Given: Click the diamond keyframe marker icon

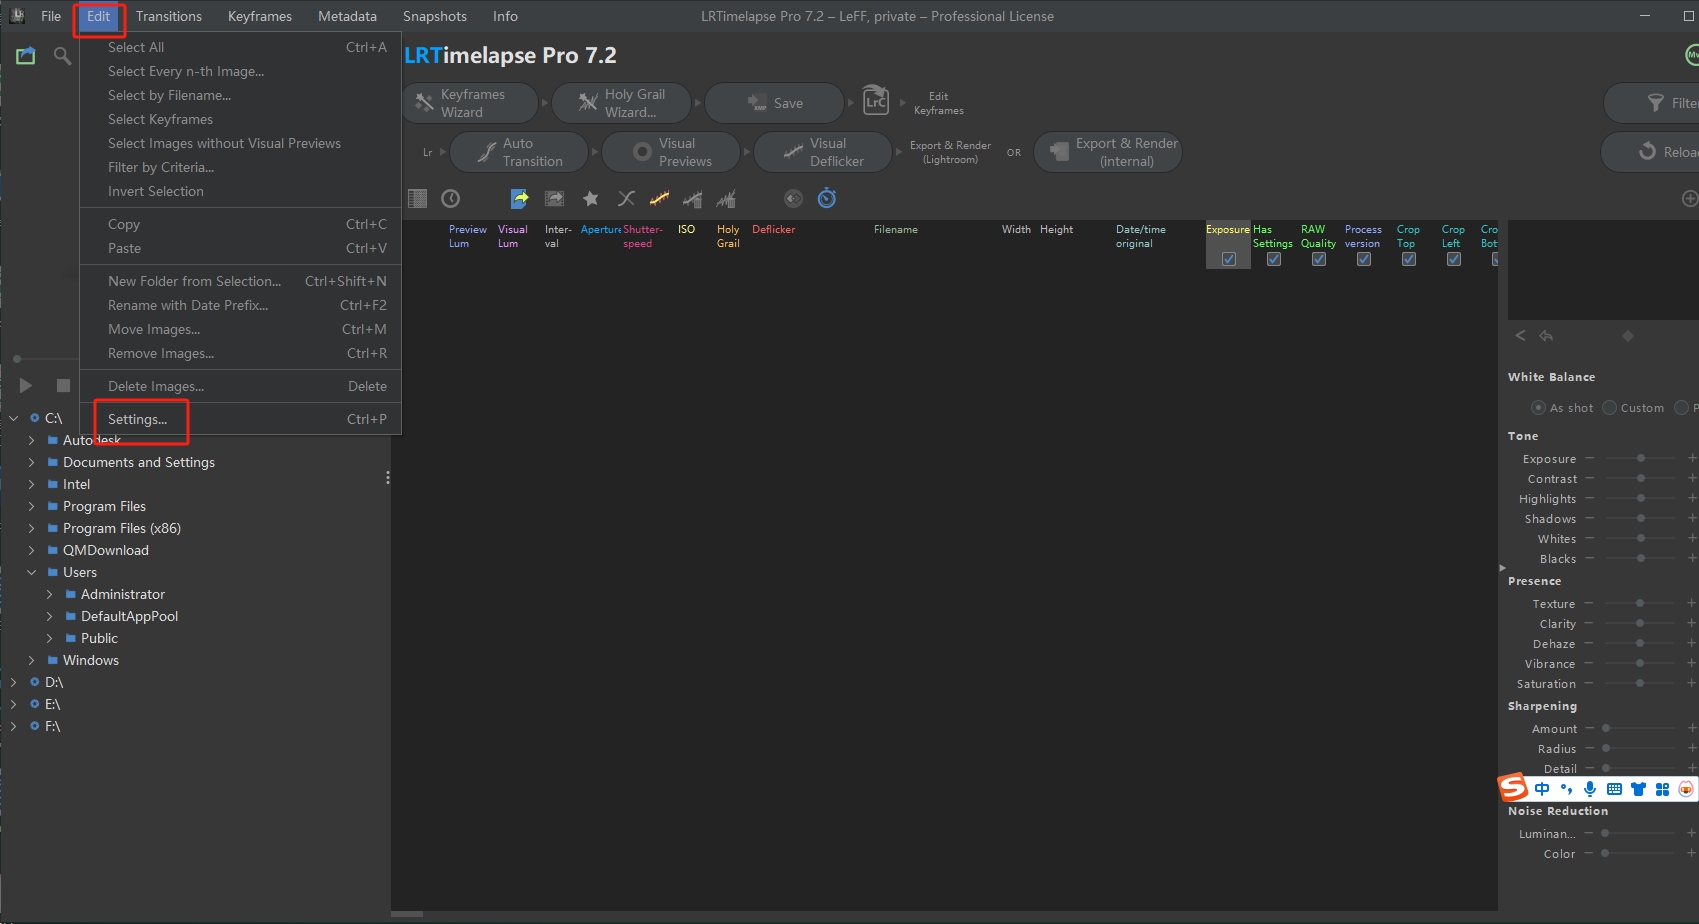Looking at the screenshot, I should coord(1628,336).
